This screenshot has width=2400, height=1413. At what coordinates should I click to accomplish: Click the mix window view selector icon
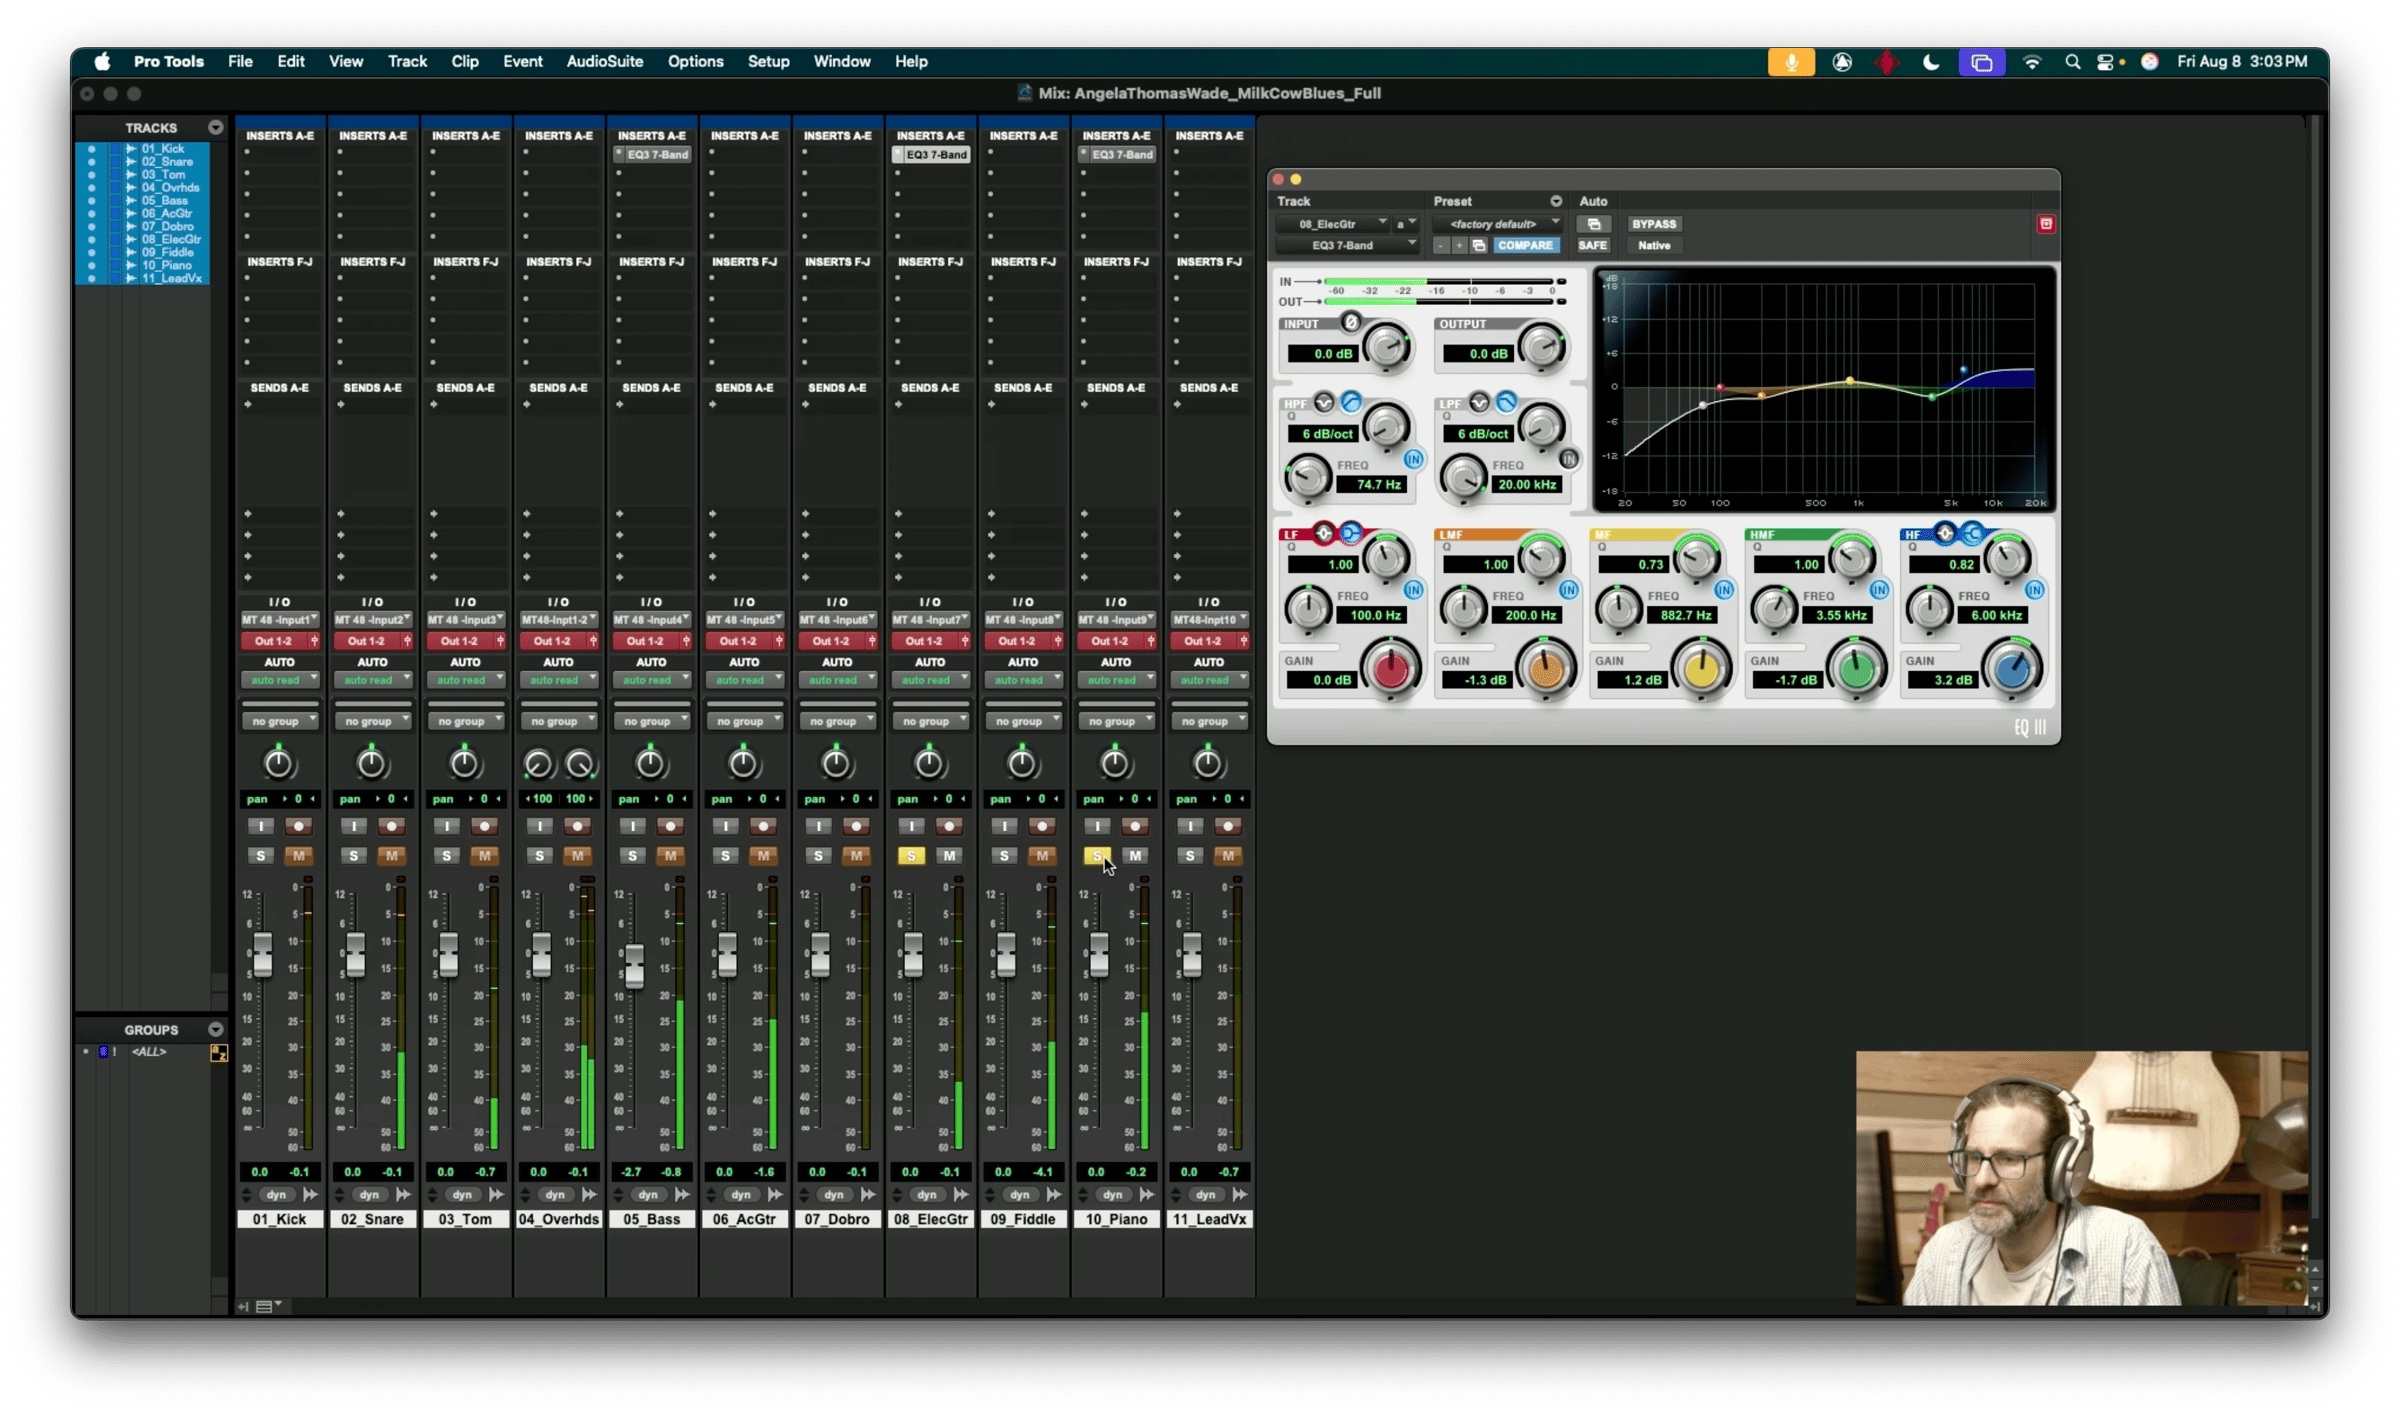pyautogui.click(x=267, y=1306)
